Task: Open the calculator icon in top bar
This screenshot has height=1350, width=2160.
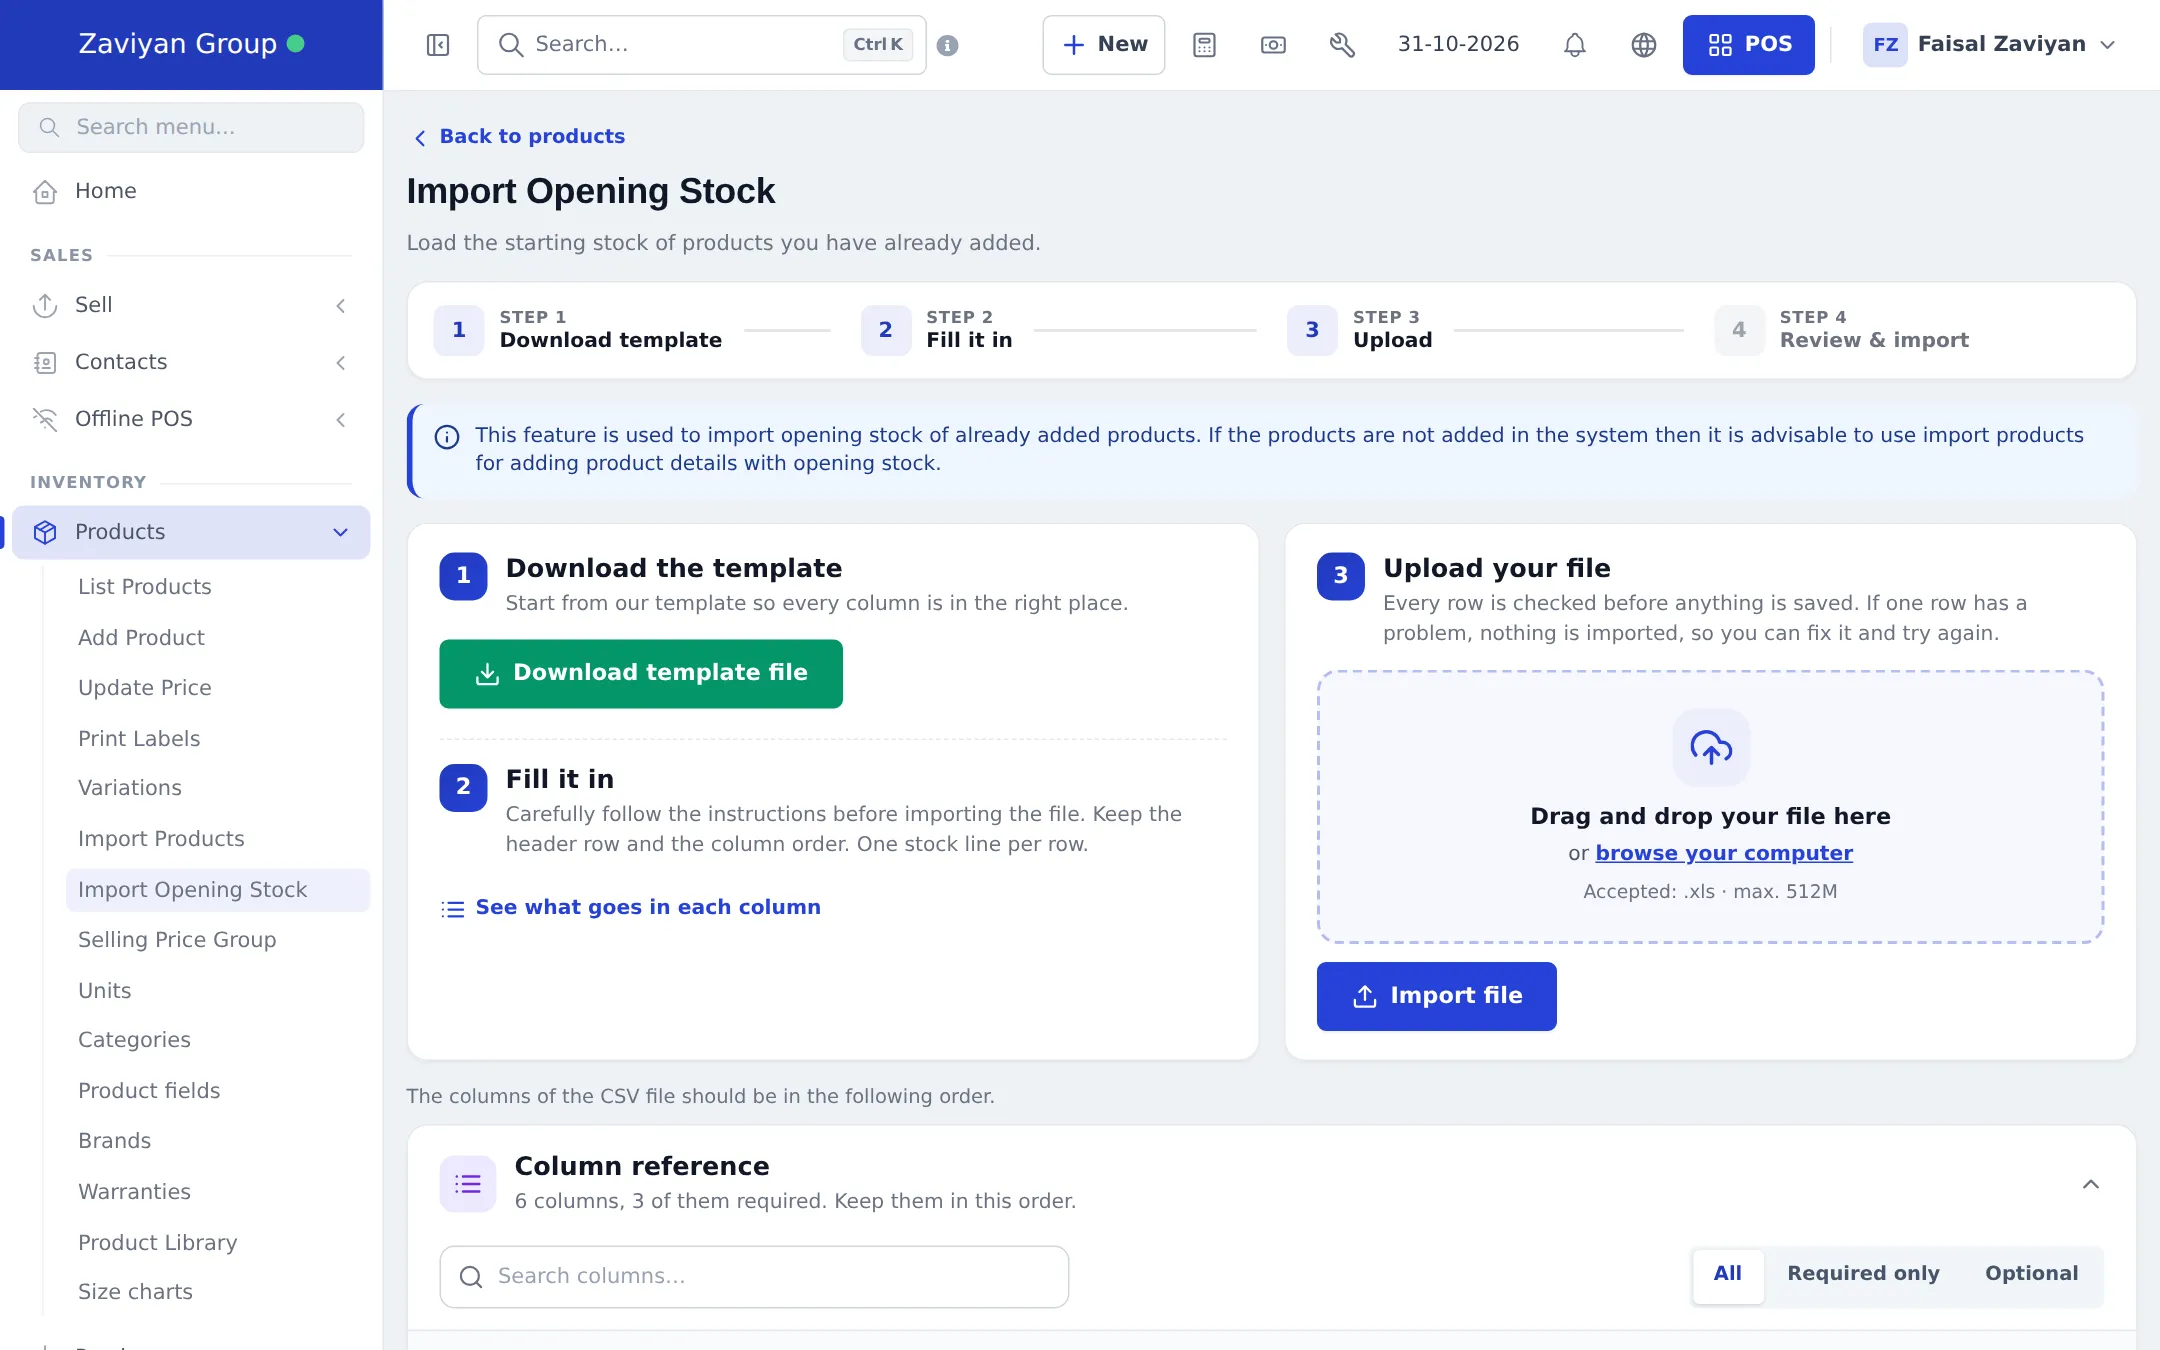Action: [x=1204, y=45]
